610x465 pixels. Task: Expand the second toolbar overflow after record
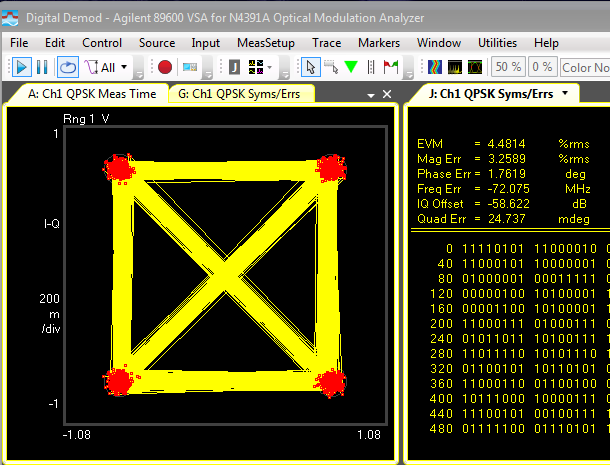[208, 67]
